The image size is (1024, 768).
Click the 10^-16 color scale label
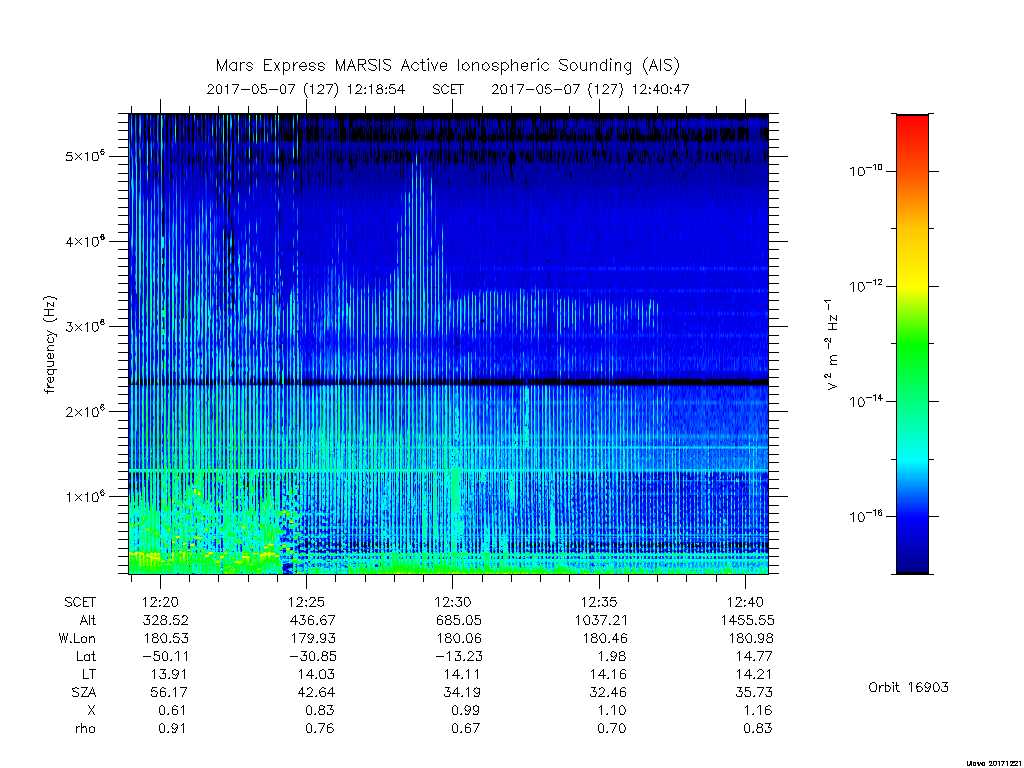pyautogui.click(x=866, y=515)
